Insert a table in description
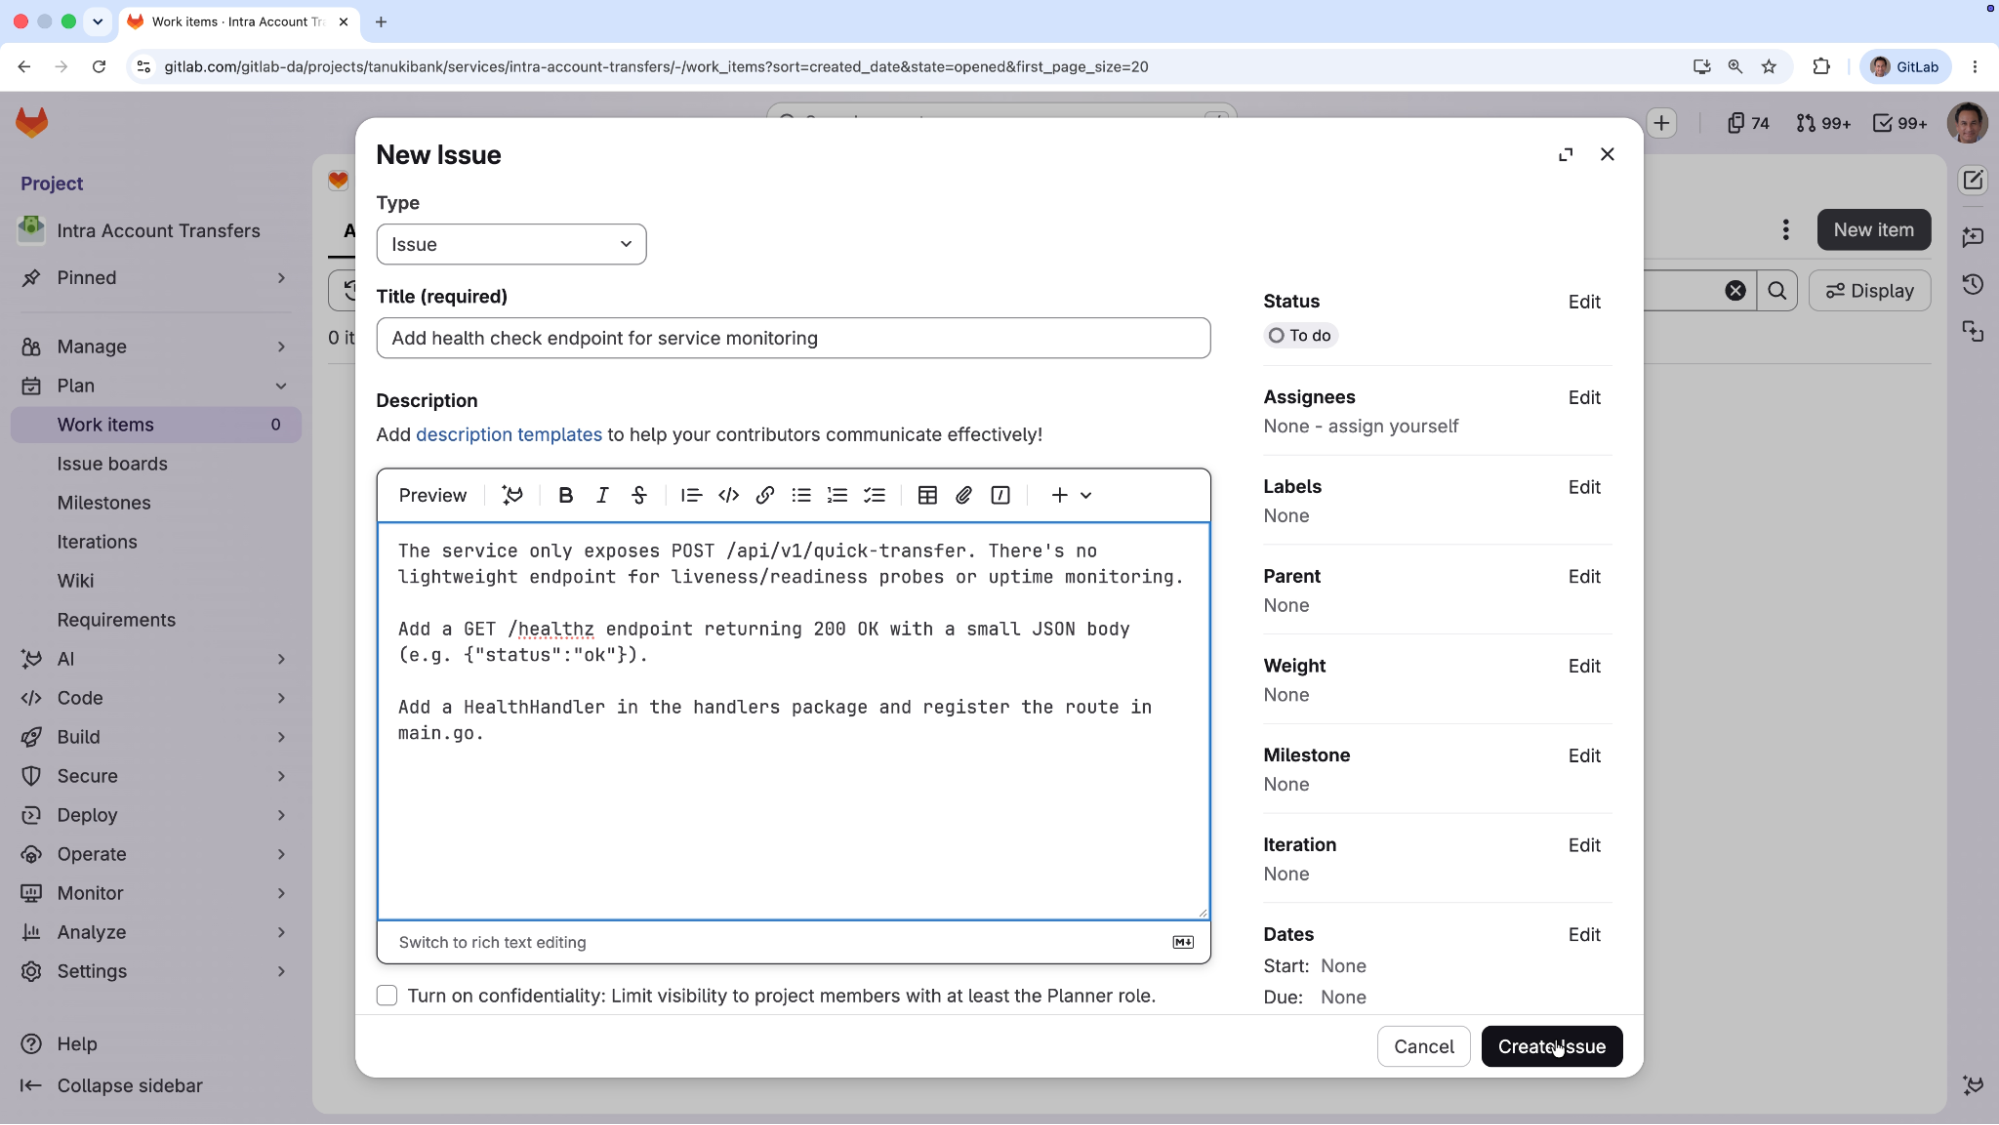This screenshot has height=1125, width=1999. (927, 495)
